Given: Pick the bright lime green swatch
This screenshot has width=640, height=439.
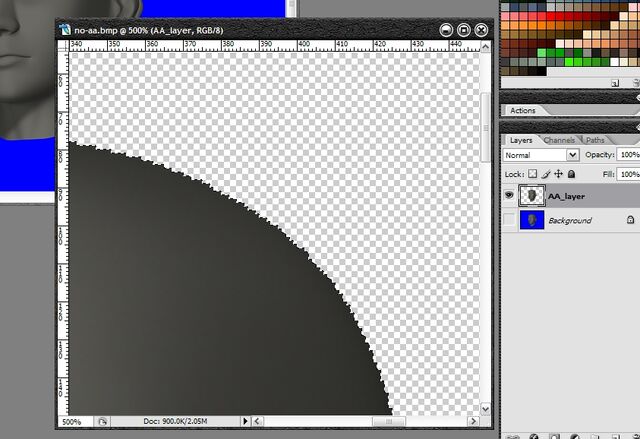Looking at the screenshot, I should click(569, 62).
